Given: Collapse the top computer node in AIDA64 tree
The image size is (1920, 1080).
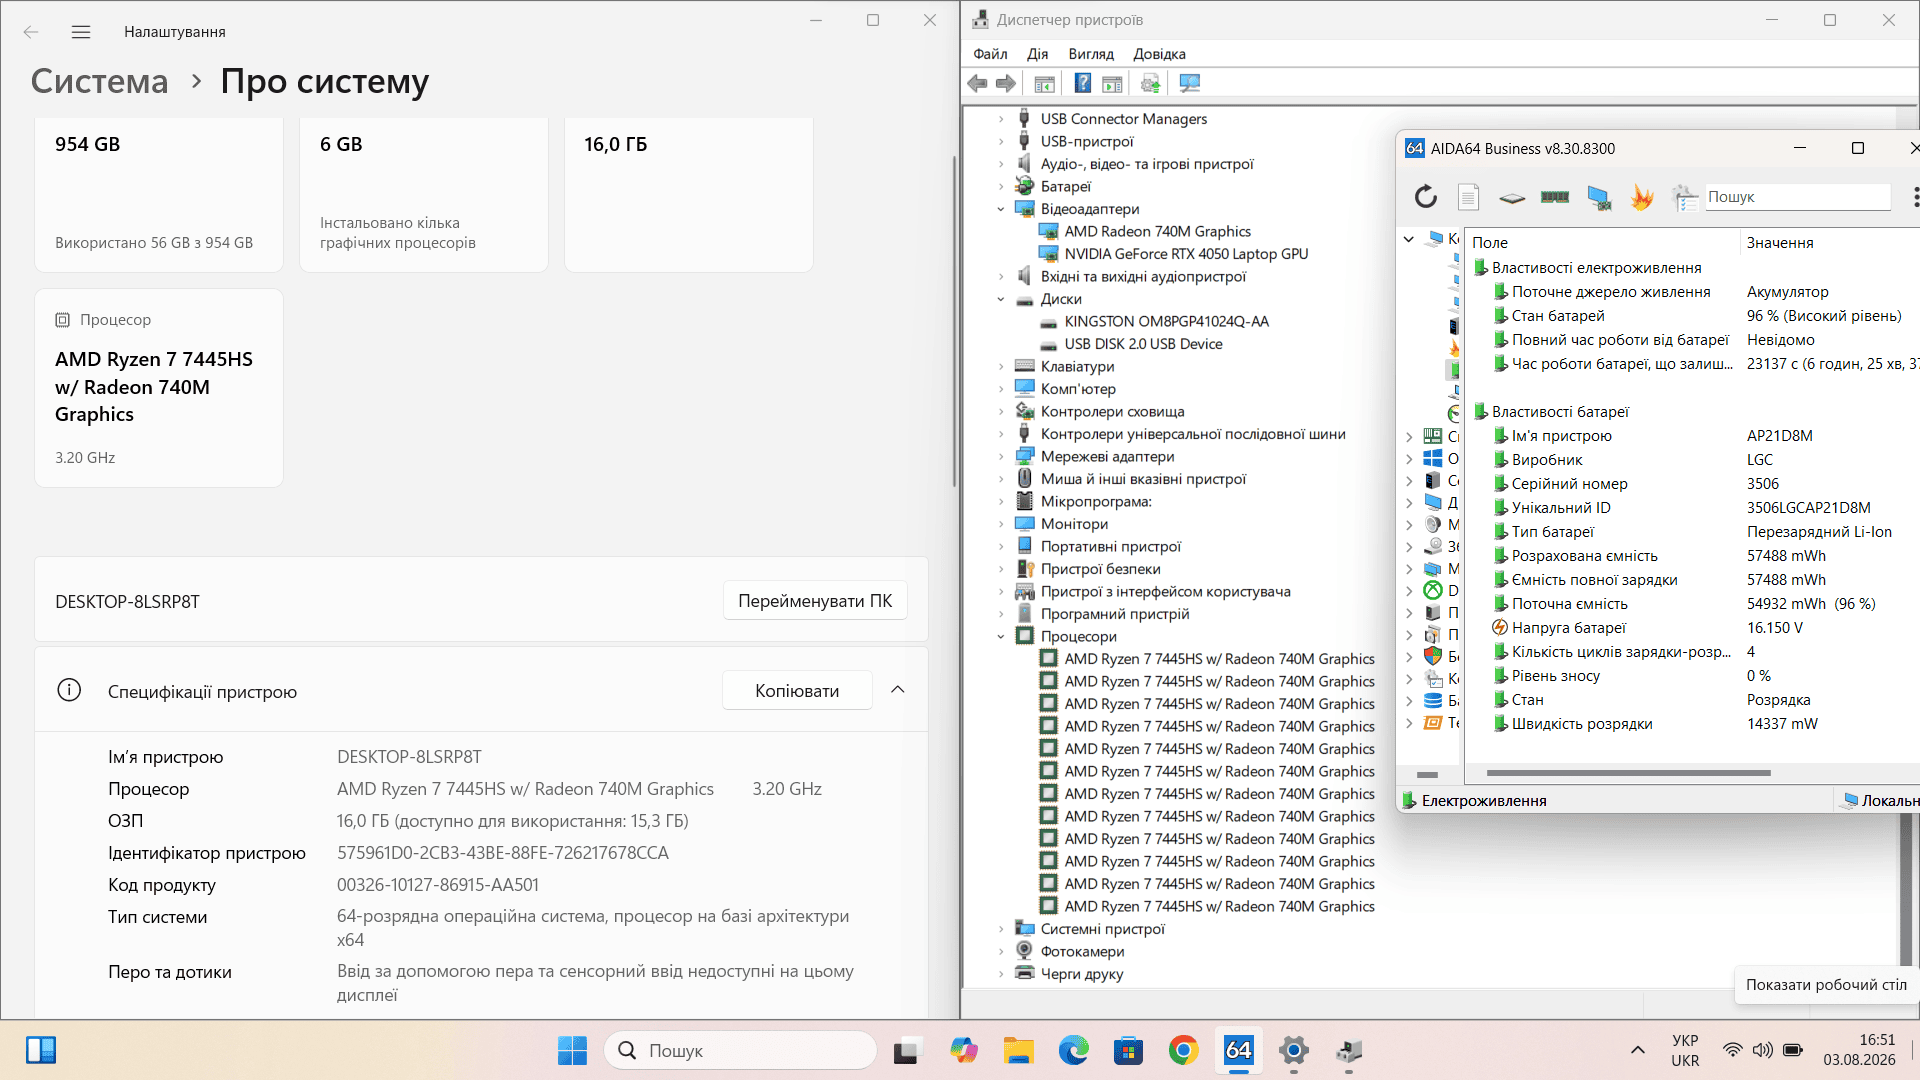Looking at the screenshot, I should pos(1408,239).
